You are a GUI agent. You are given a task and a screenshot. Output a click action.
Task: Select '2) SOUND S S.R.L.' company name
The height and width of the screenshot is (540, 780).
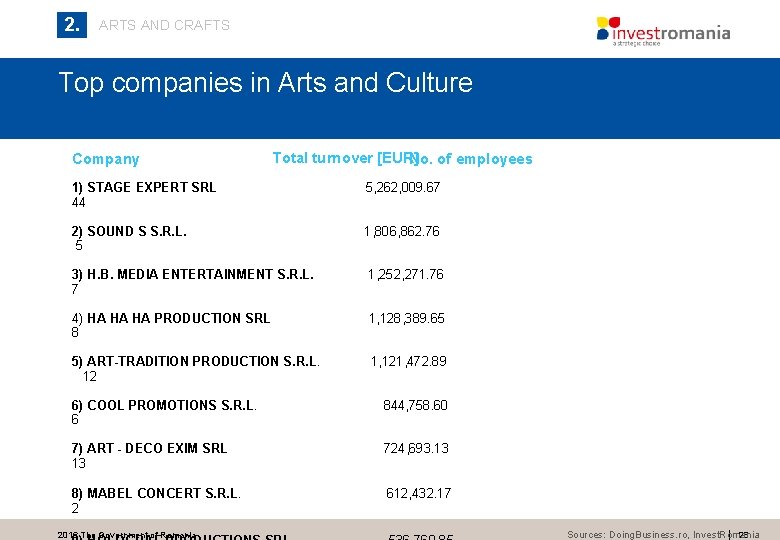(x=129, y=231)
